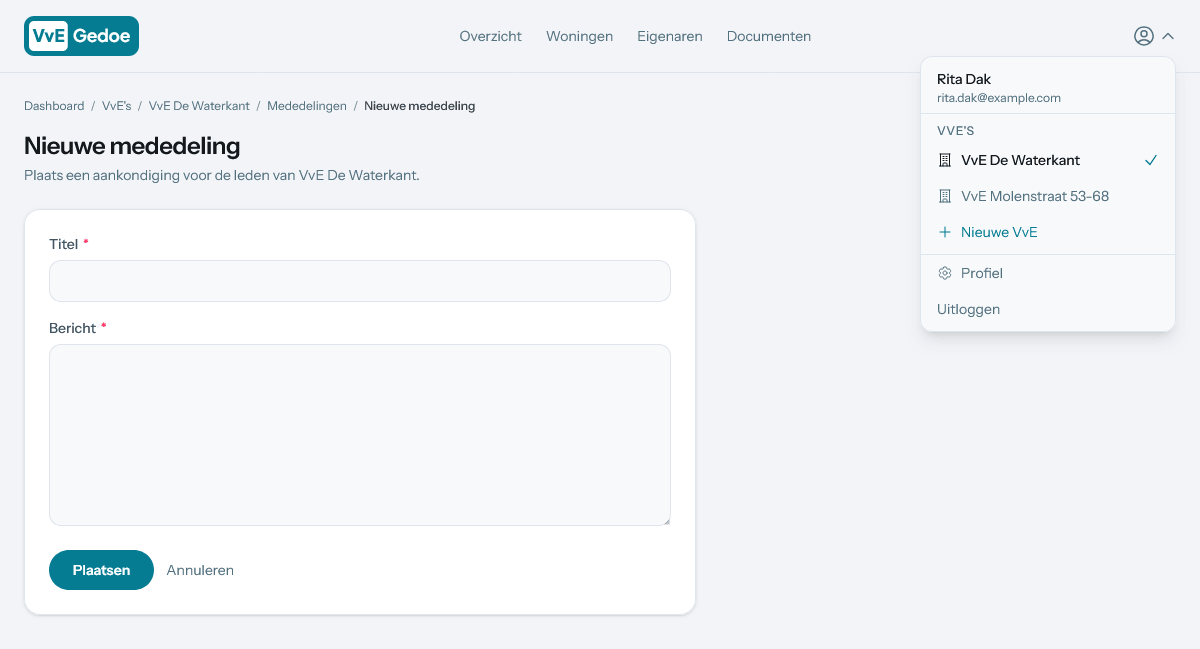This screenshot has height=649, width=1200.
Task: Click the VvE's breadcrumb link
Action: (117, 105)
